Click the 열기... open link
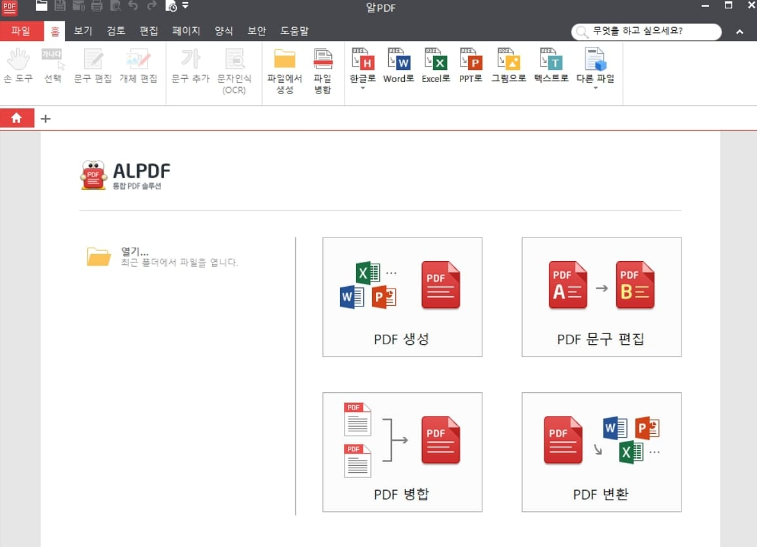 (x=135, y=252)
